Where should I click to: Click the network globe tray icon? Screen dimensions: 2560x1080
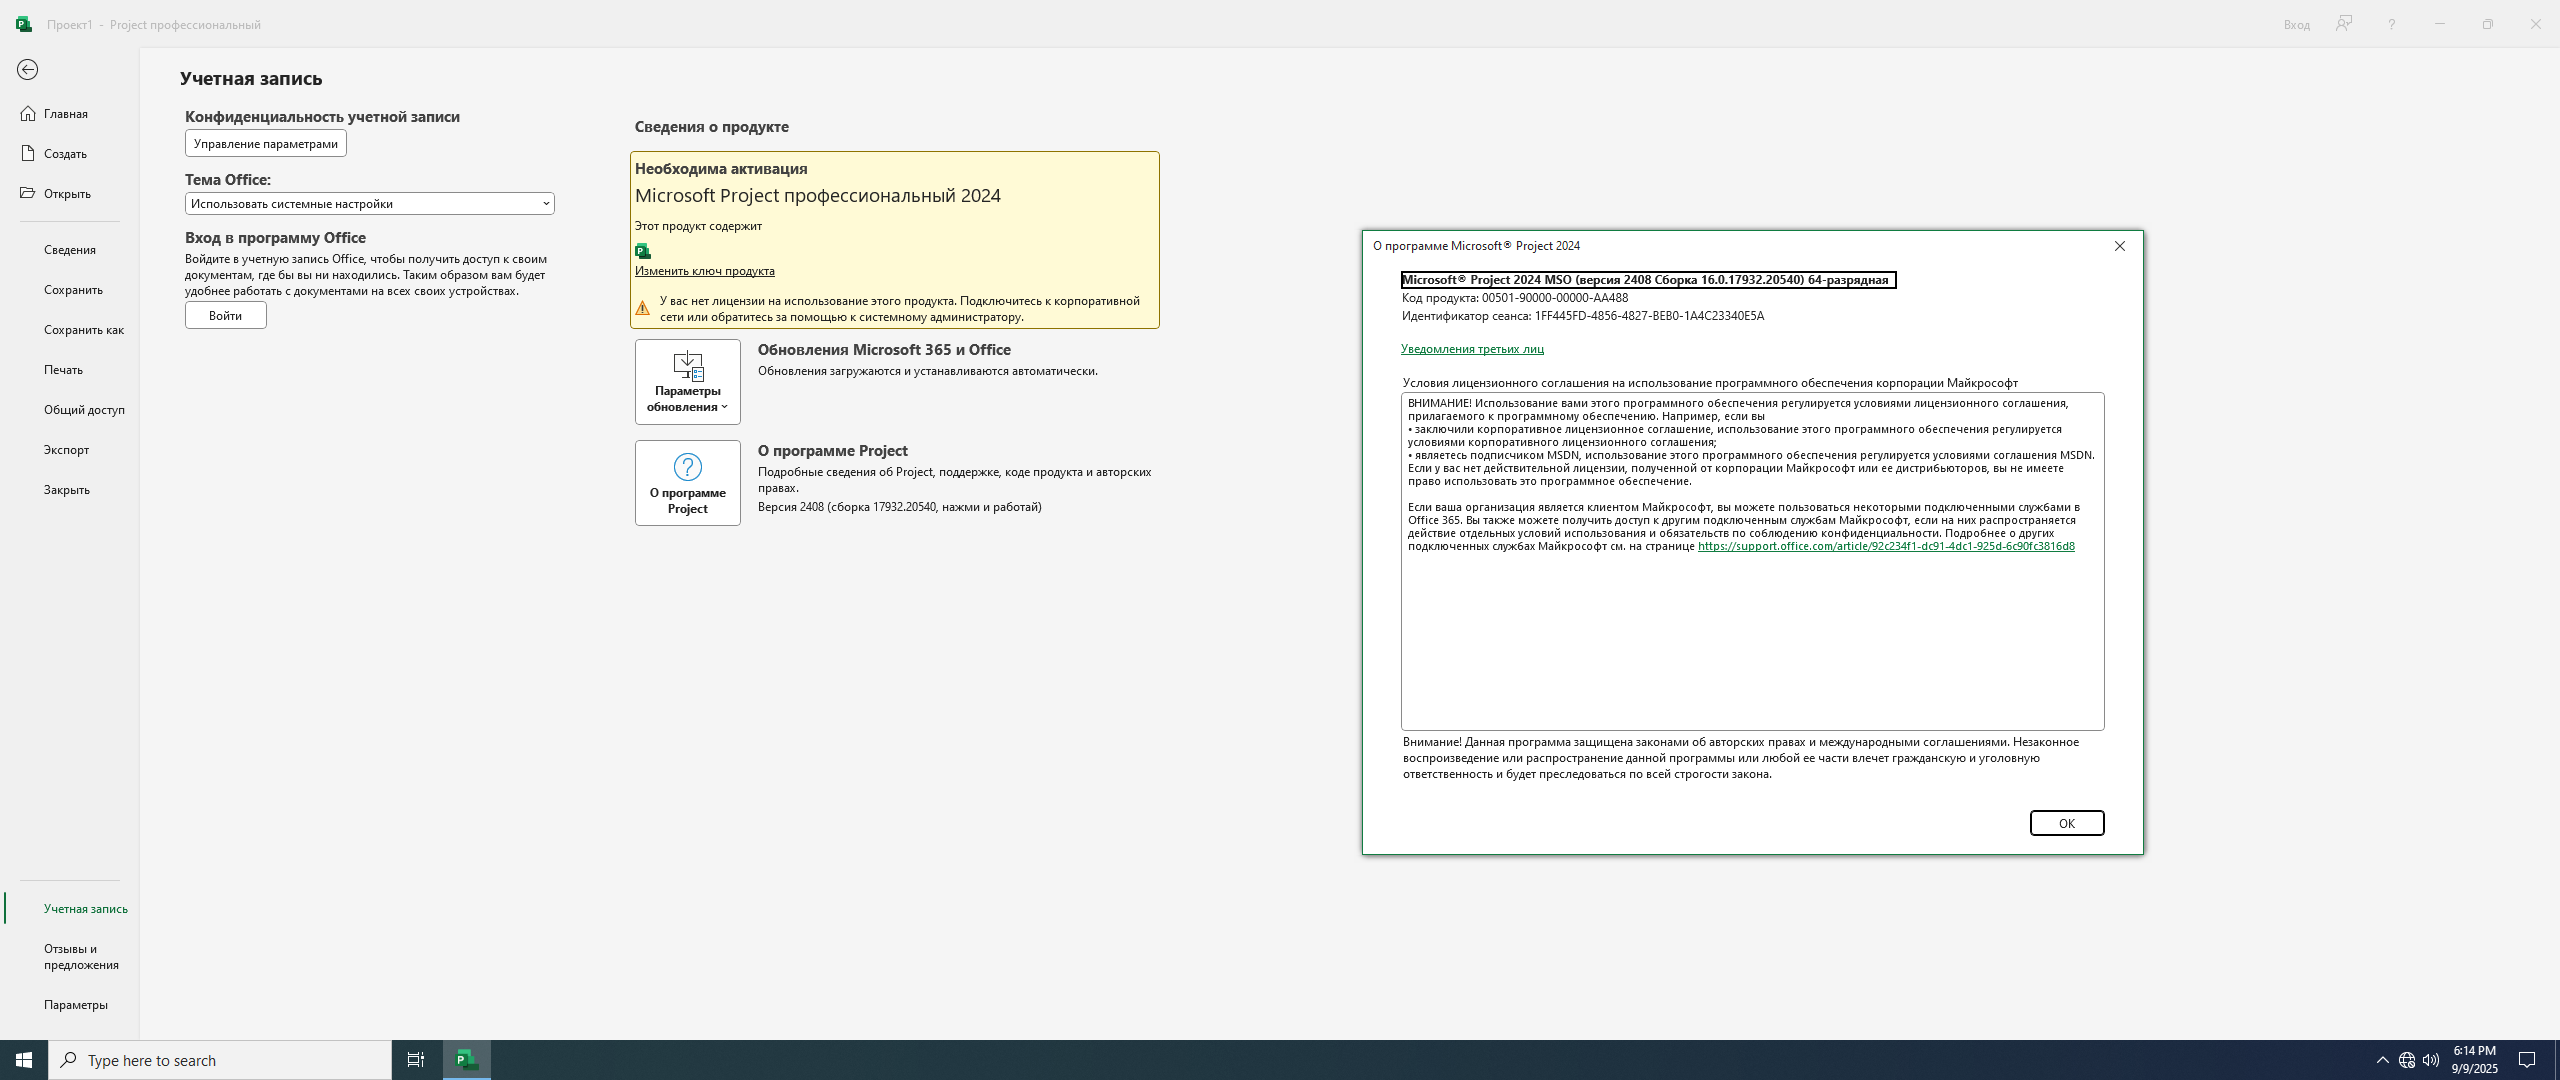point(2407,1060)
